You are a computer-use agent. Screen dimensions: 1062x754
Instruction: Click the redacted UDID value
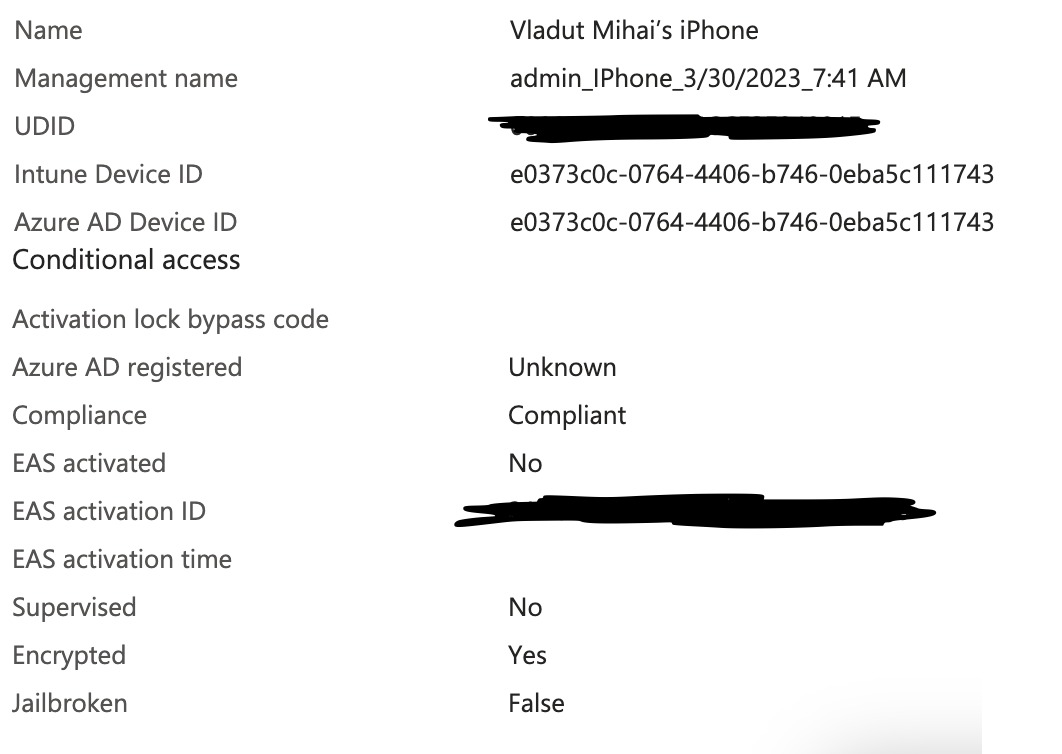tap(684, 127)
